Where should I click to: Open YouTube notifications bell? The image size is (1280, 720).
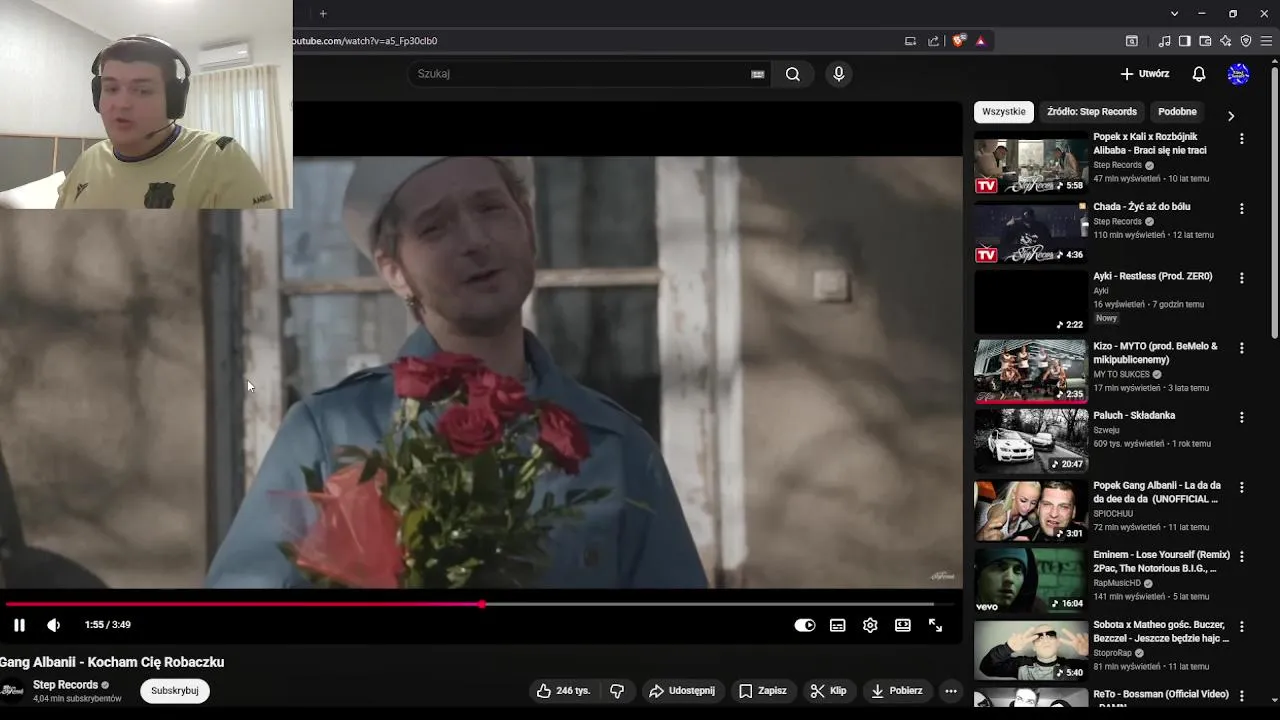point(1199,74)
